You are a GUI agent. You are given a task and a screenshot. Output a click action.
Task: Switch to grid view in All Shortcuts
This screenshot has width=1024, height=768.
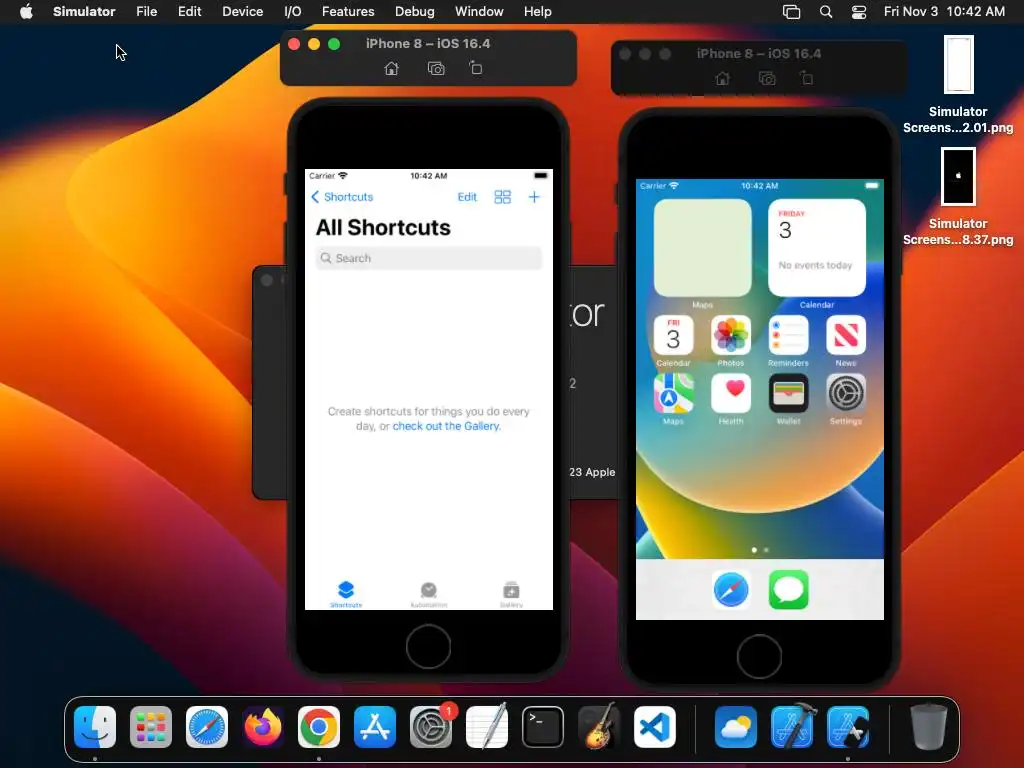(502, 197)
